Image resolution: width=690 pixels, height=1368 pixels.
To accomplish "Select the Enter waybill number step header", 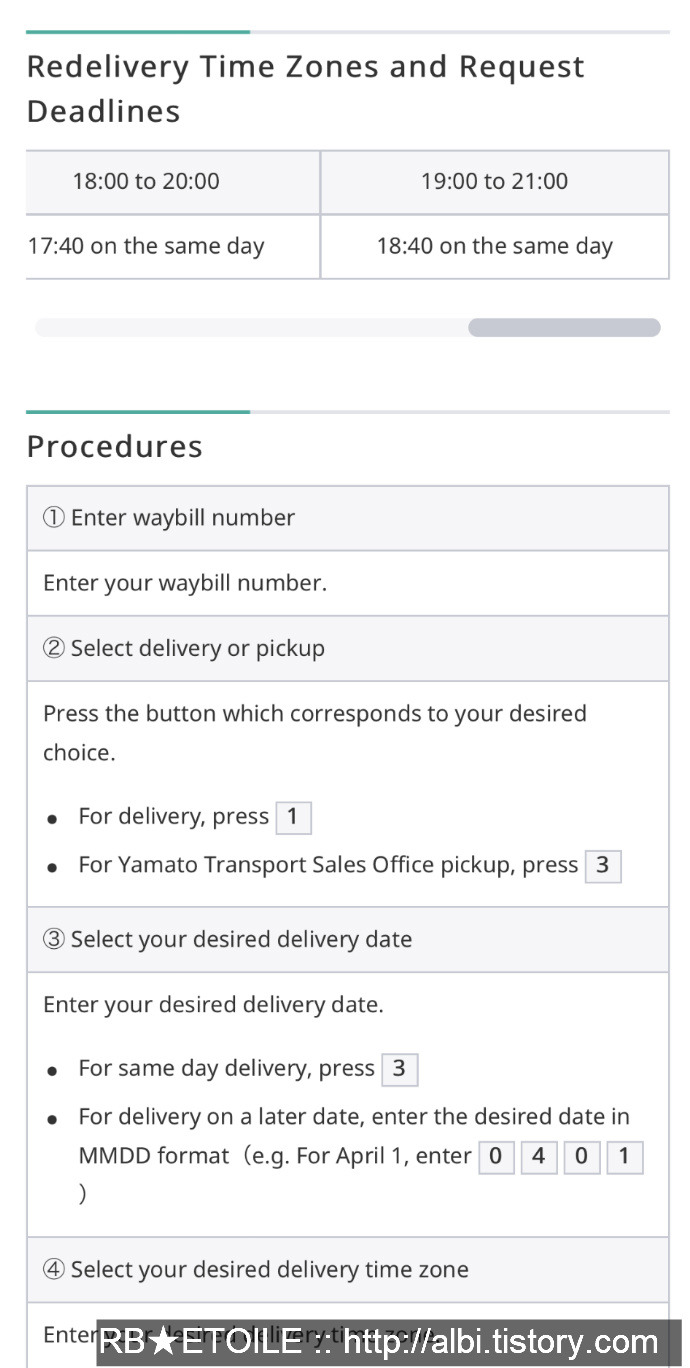I will (x=348, y=518).
